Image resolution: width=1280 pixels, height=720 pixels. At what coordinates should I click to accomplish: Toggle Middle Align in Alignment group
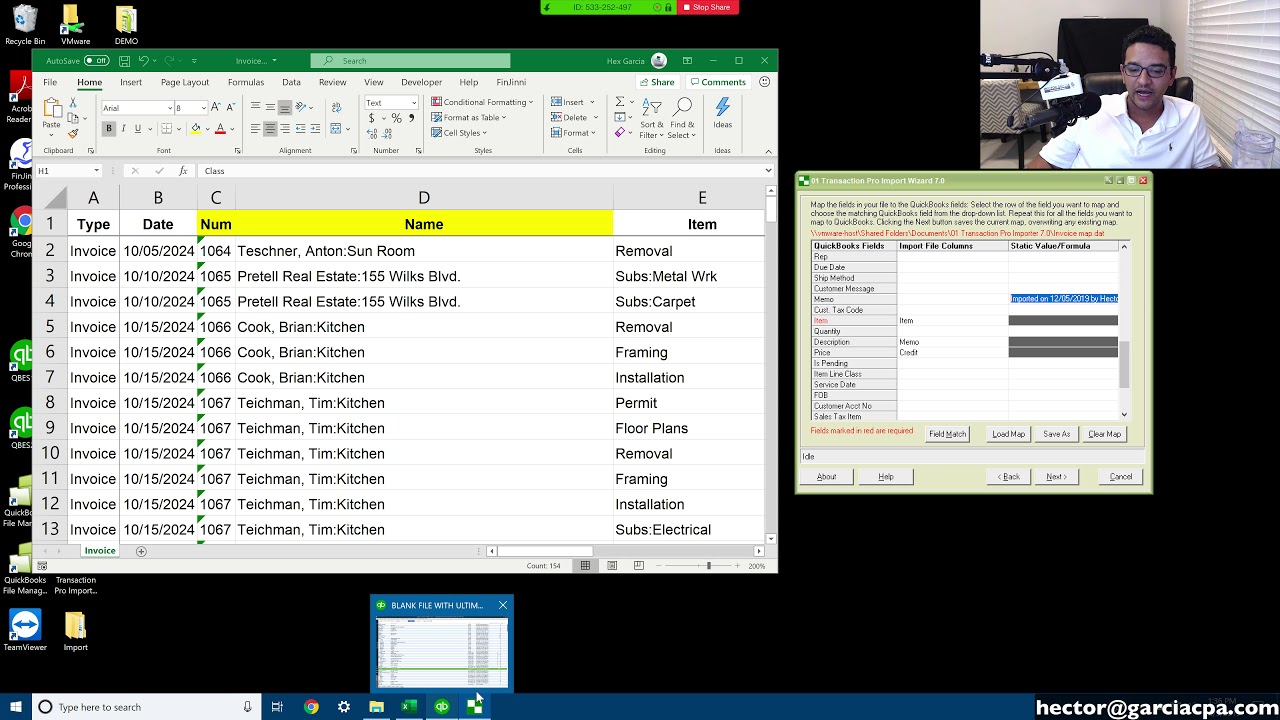click(270, 107)
